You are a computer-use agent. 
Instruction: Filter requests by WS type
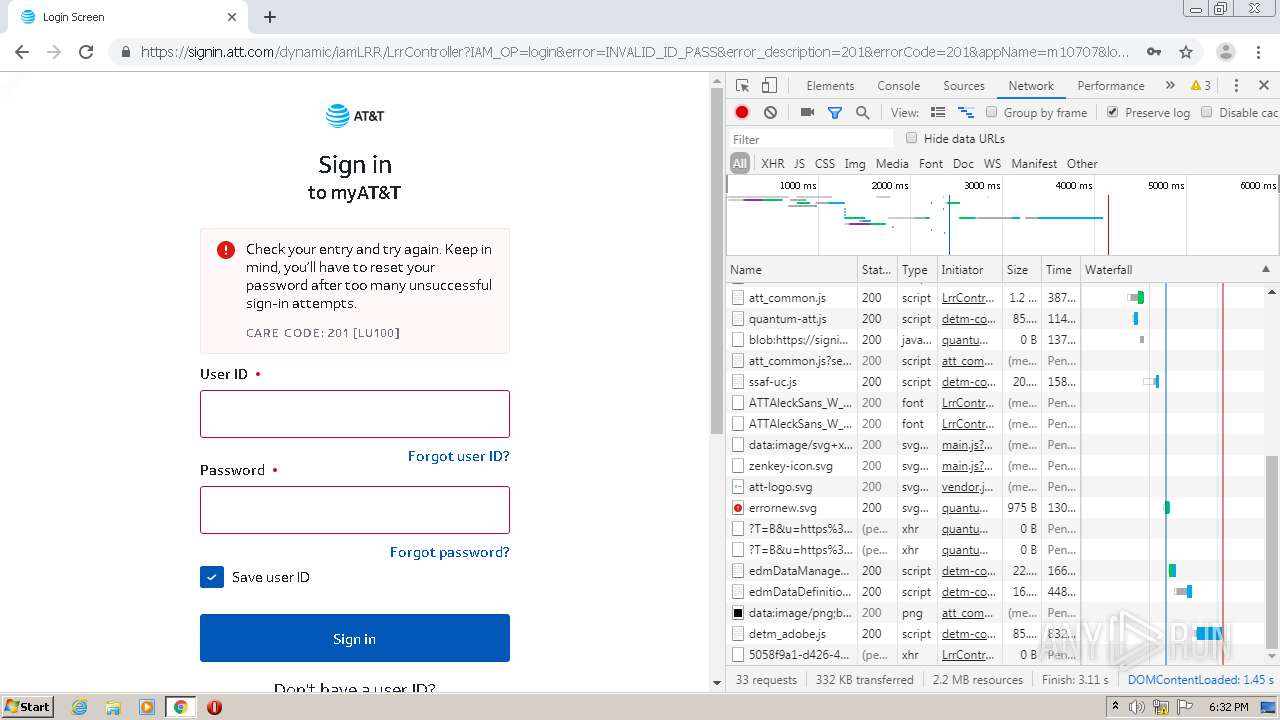point(992,164)
